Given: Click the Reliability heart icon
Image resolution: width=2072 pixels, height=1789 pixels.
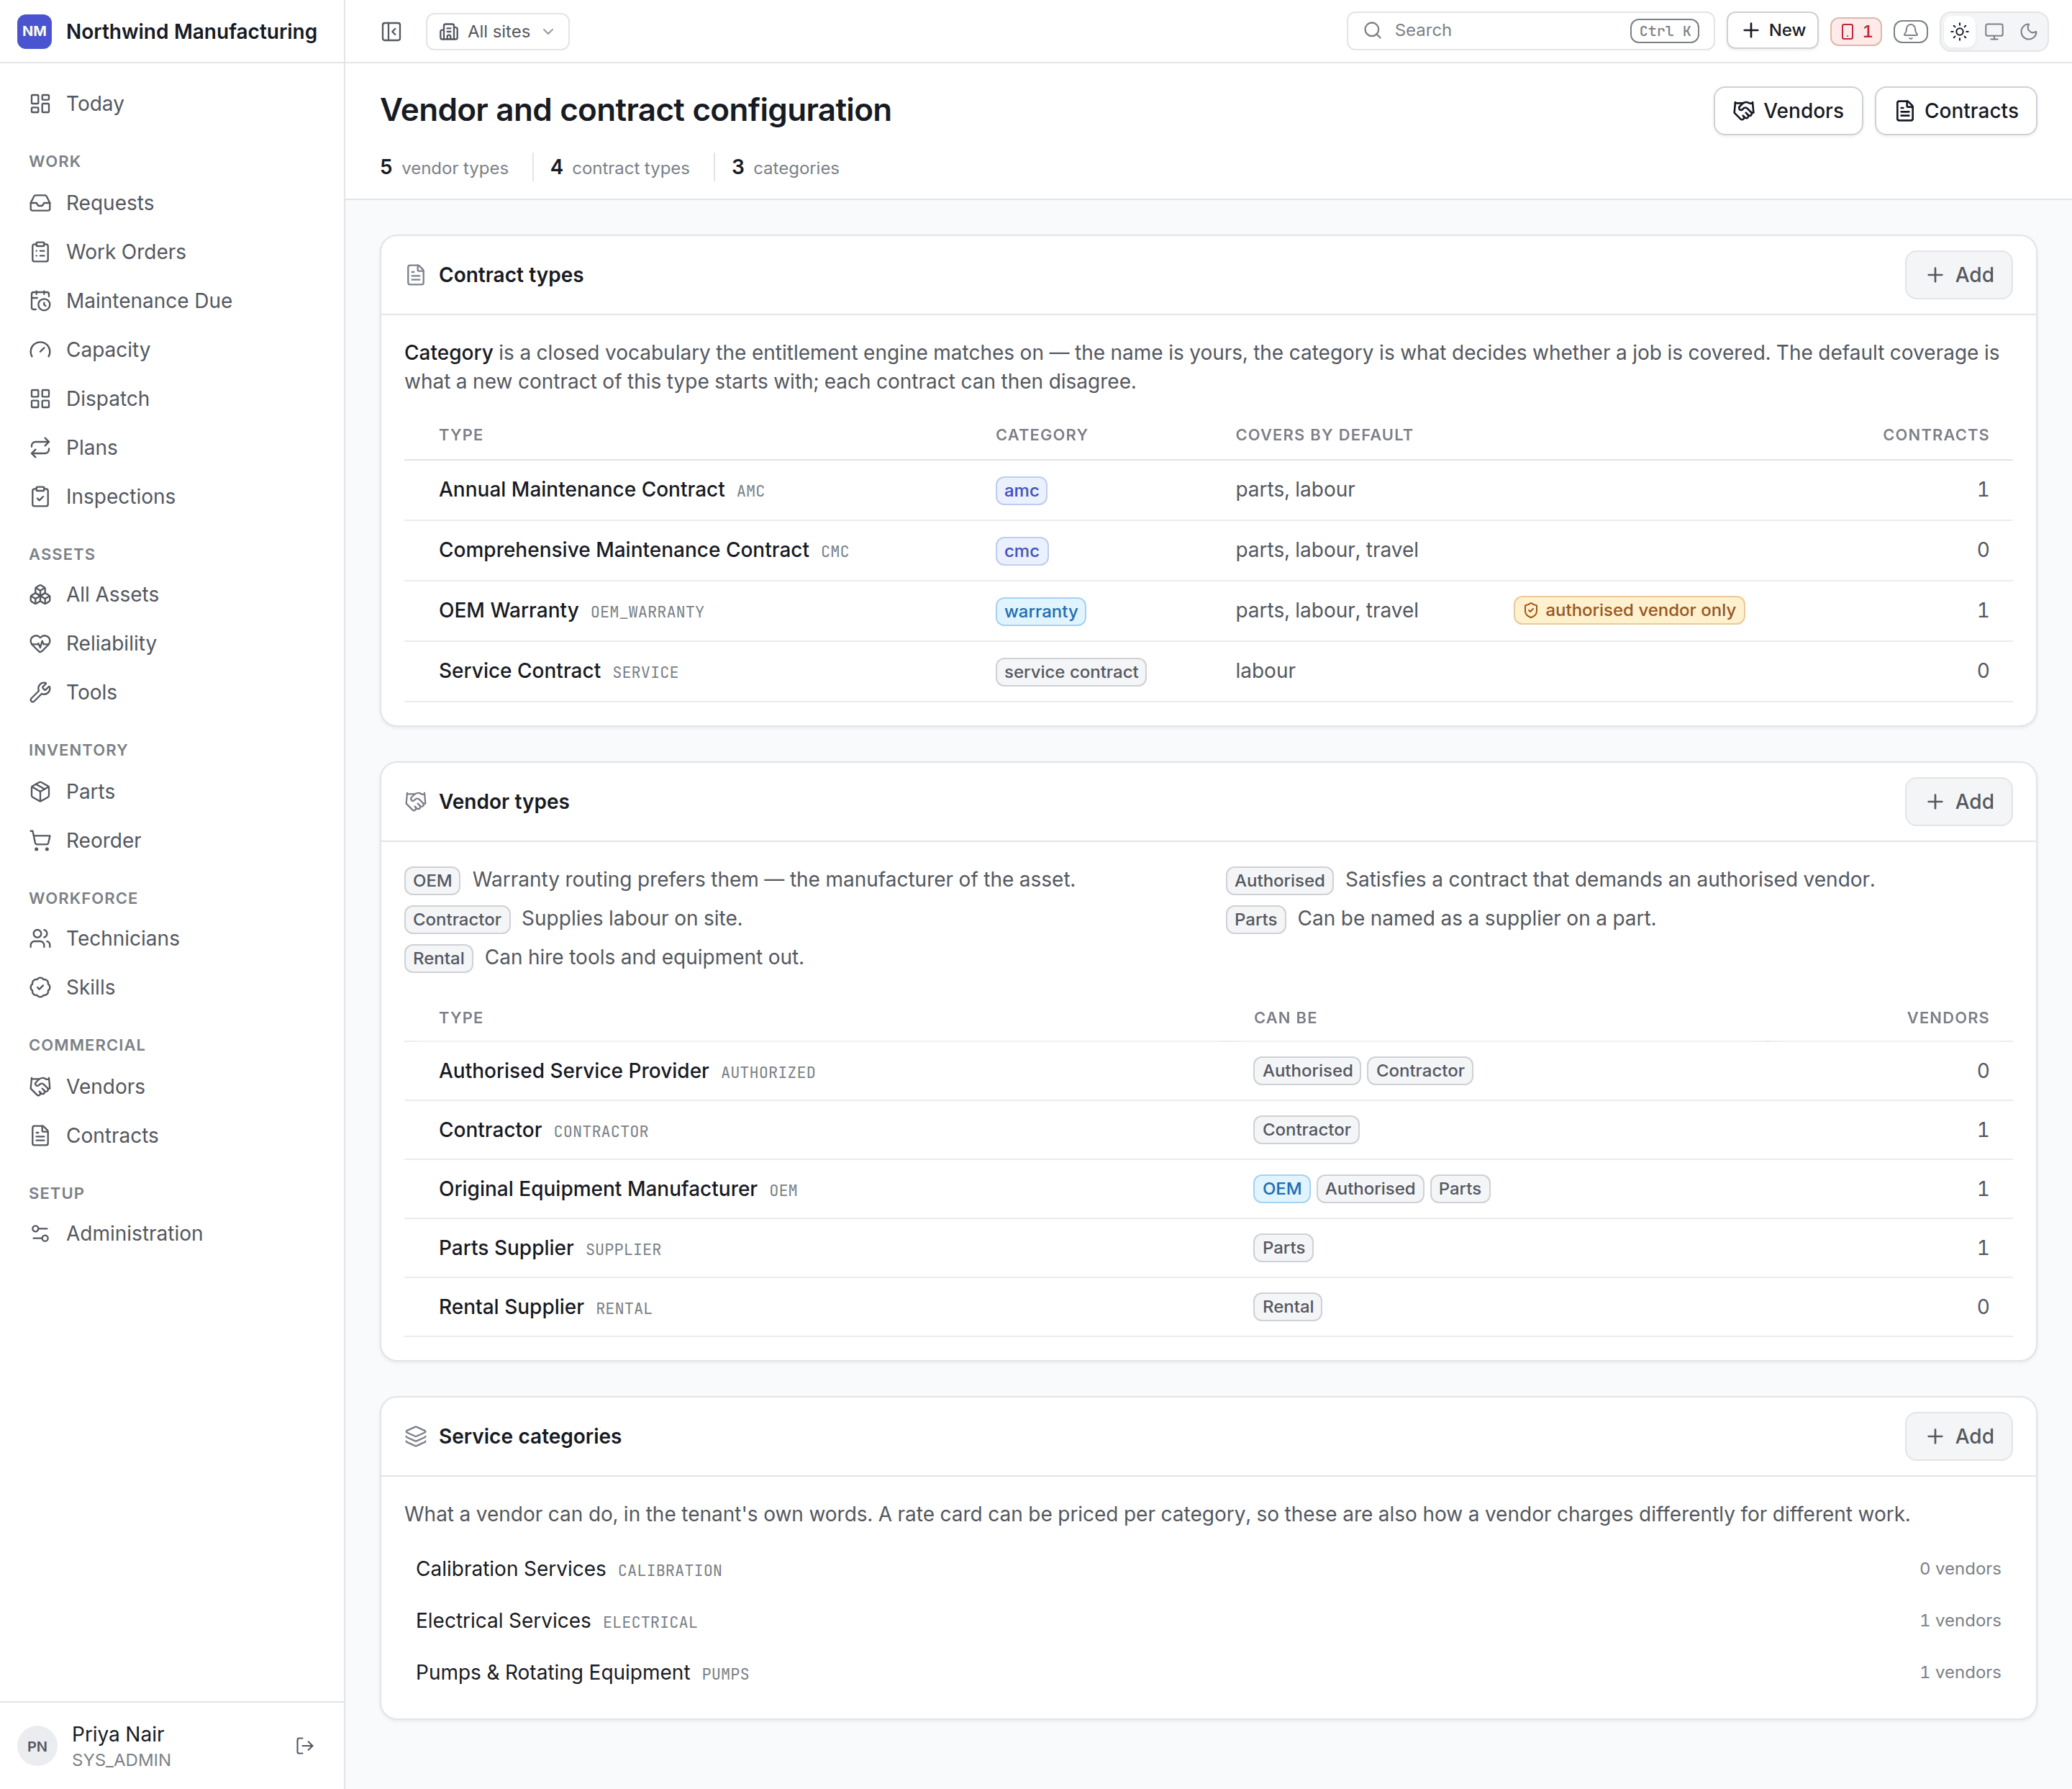Looking at the screenshot, I should 40,644.
